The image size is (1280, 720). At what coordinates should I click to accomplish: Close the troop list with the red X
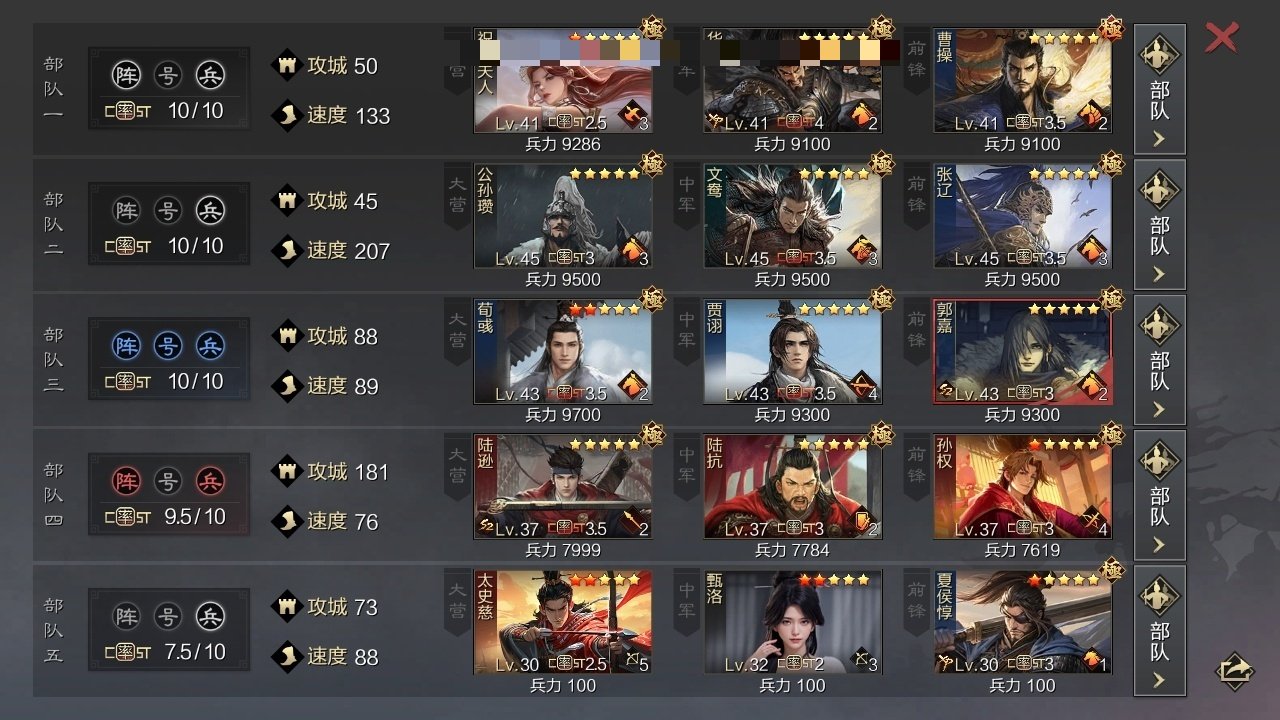coord(1221,38)
